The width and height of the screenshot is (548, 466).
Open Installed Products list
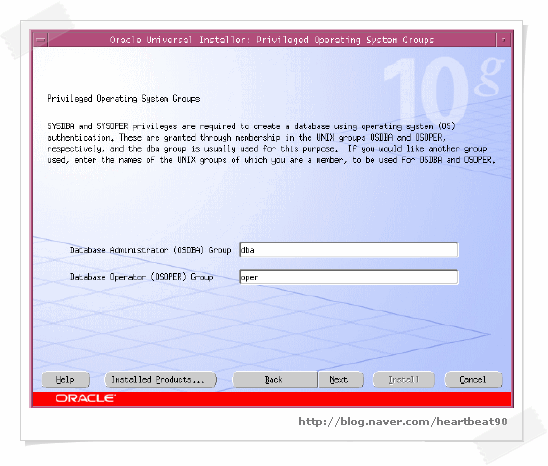coord(160,380)
